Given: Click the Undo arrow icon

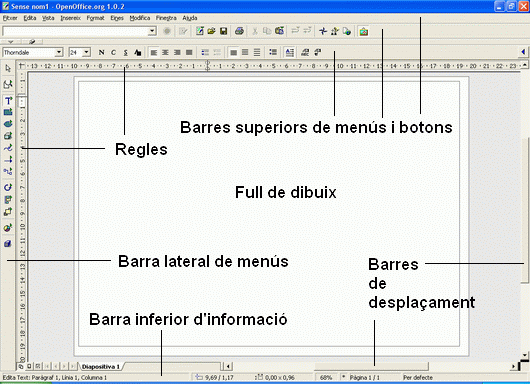Looking at the screenshot, I should pyautogui.click(x=295, y=31).
